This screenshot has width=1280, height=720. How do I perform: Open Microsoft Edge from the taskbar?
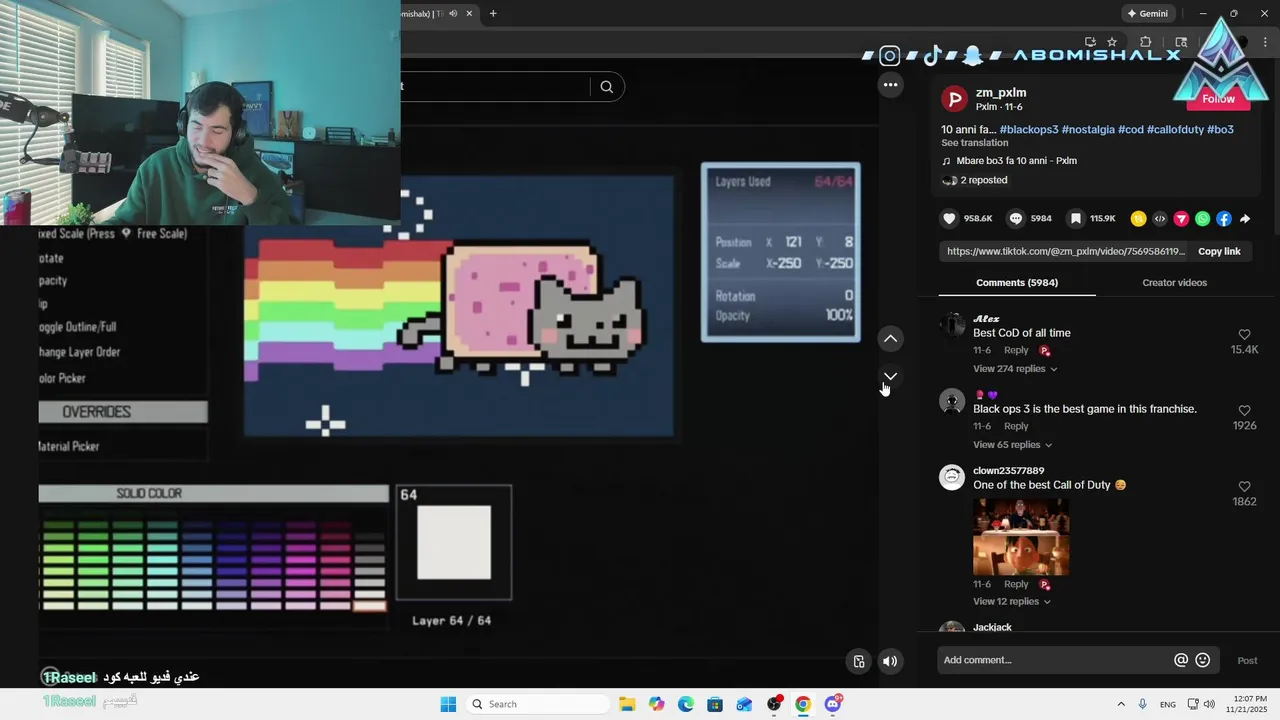686,704
